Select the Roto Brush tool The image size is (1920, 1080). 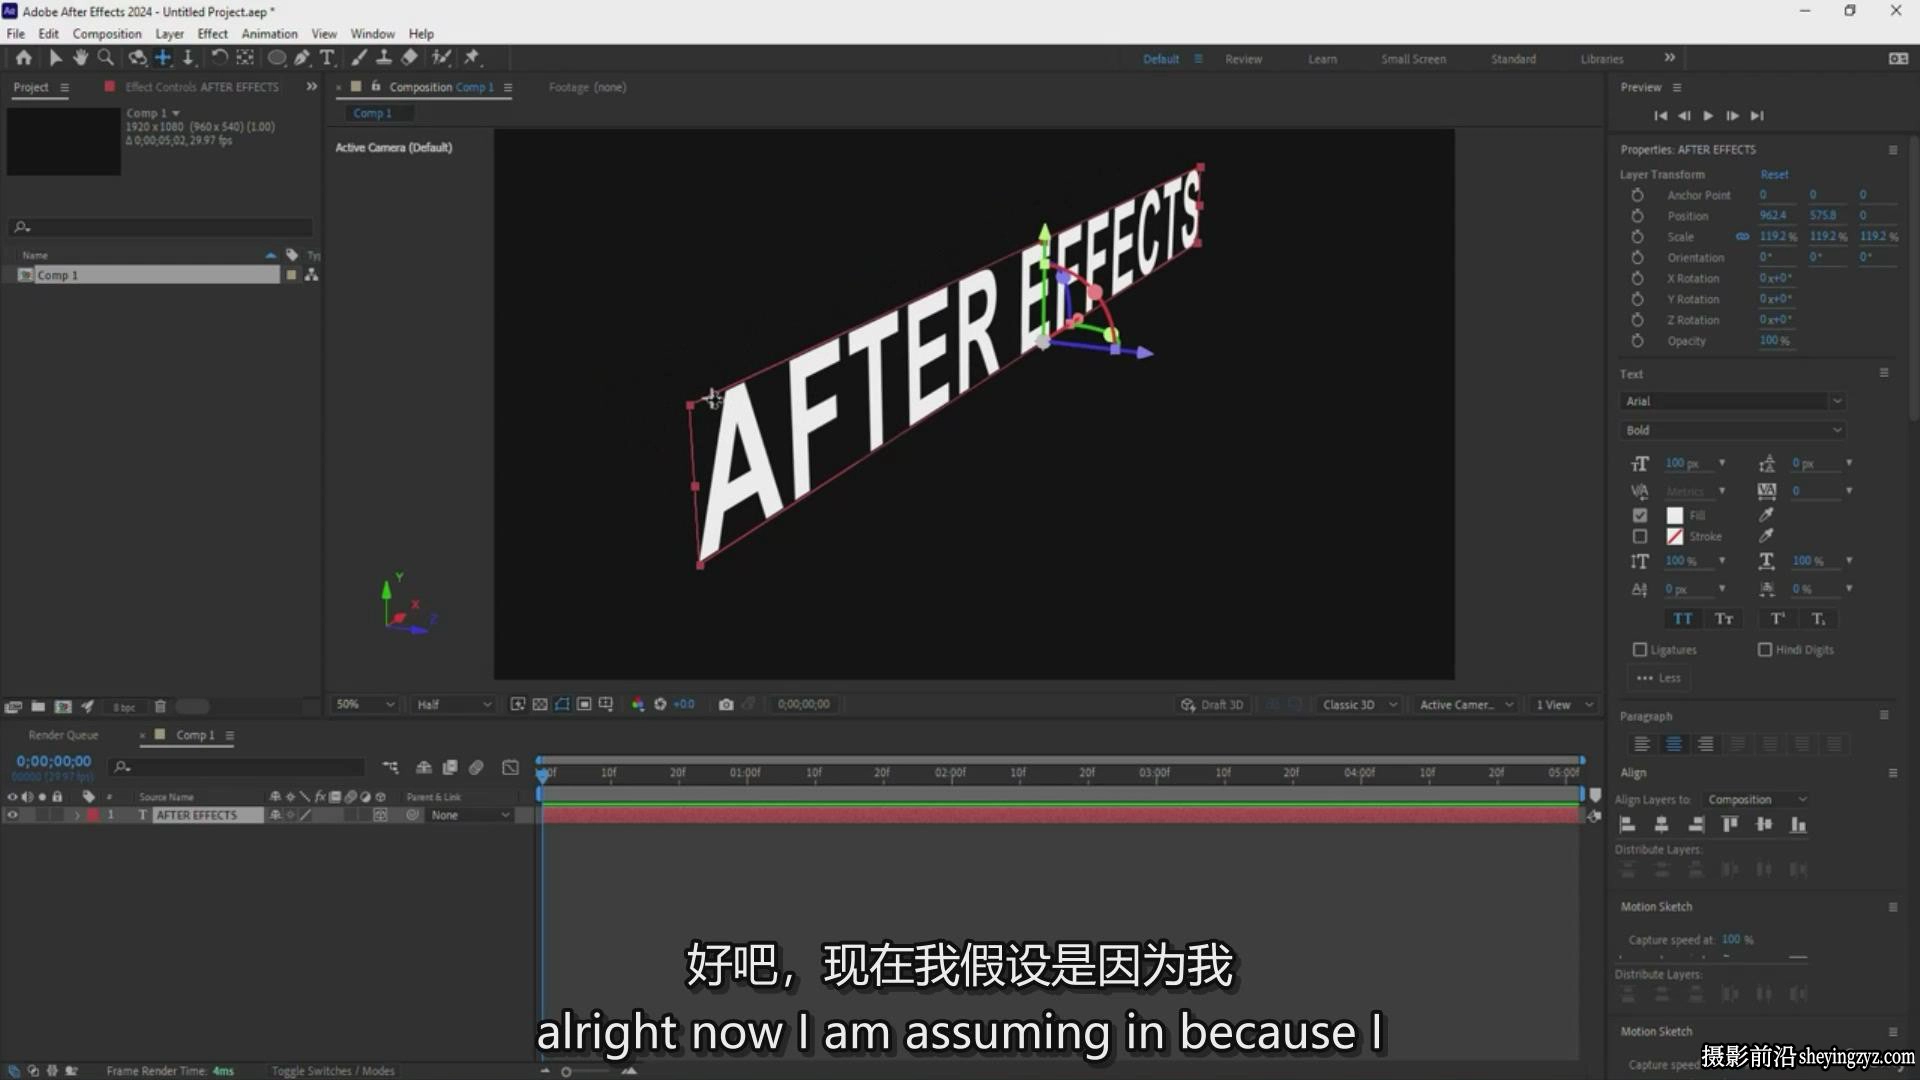click(441, 58)
